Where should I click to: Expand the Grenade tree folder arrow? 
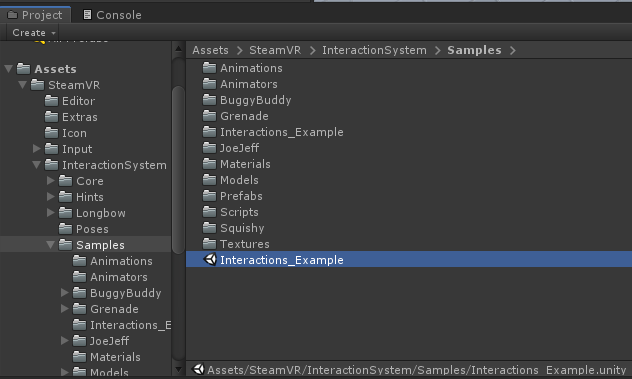coord(65,309)
